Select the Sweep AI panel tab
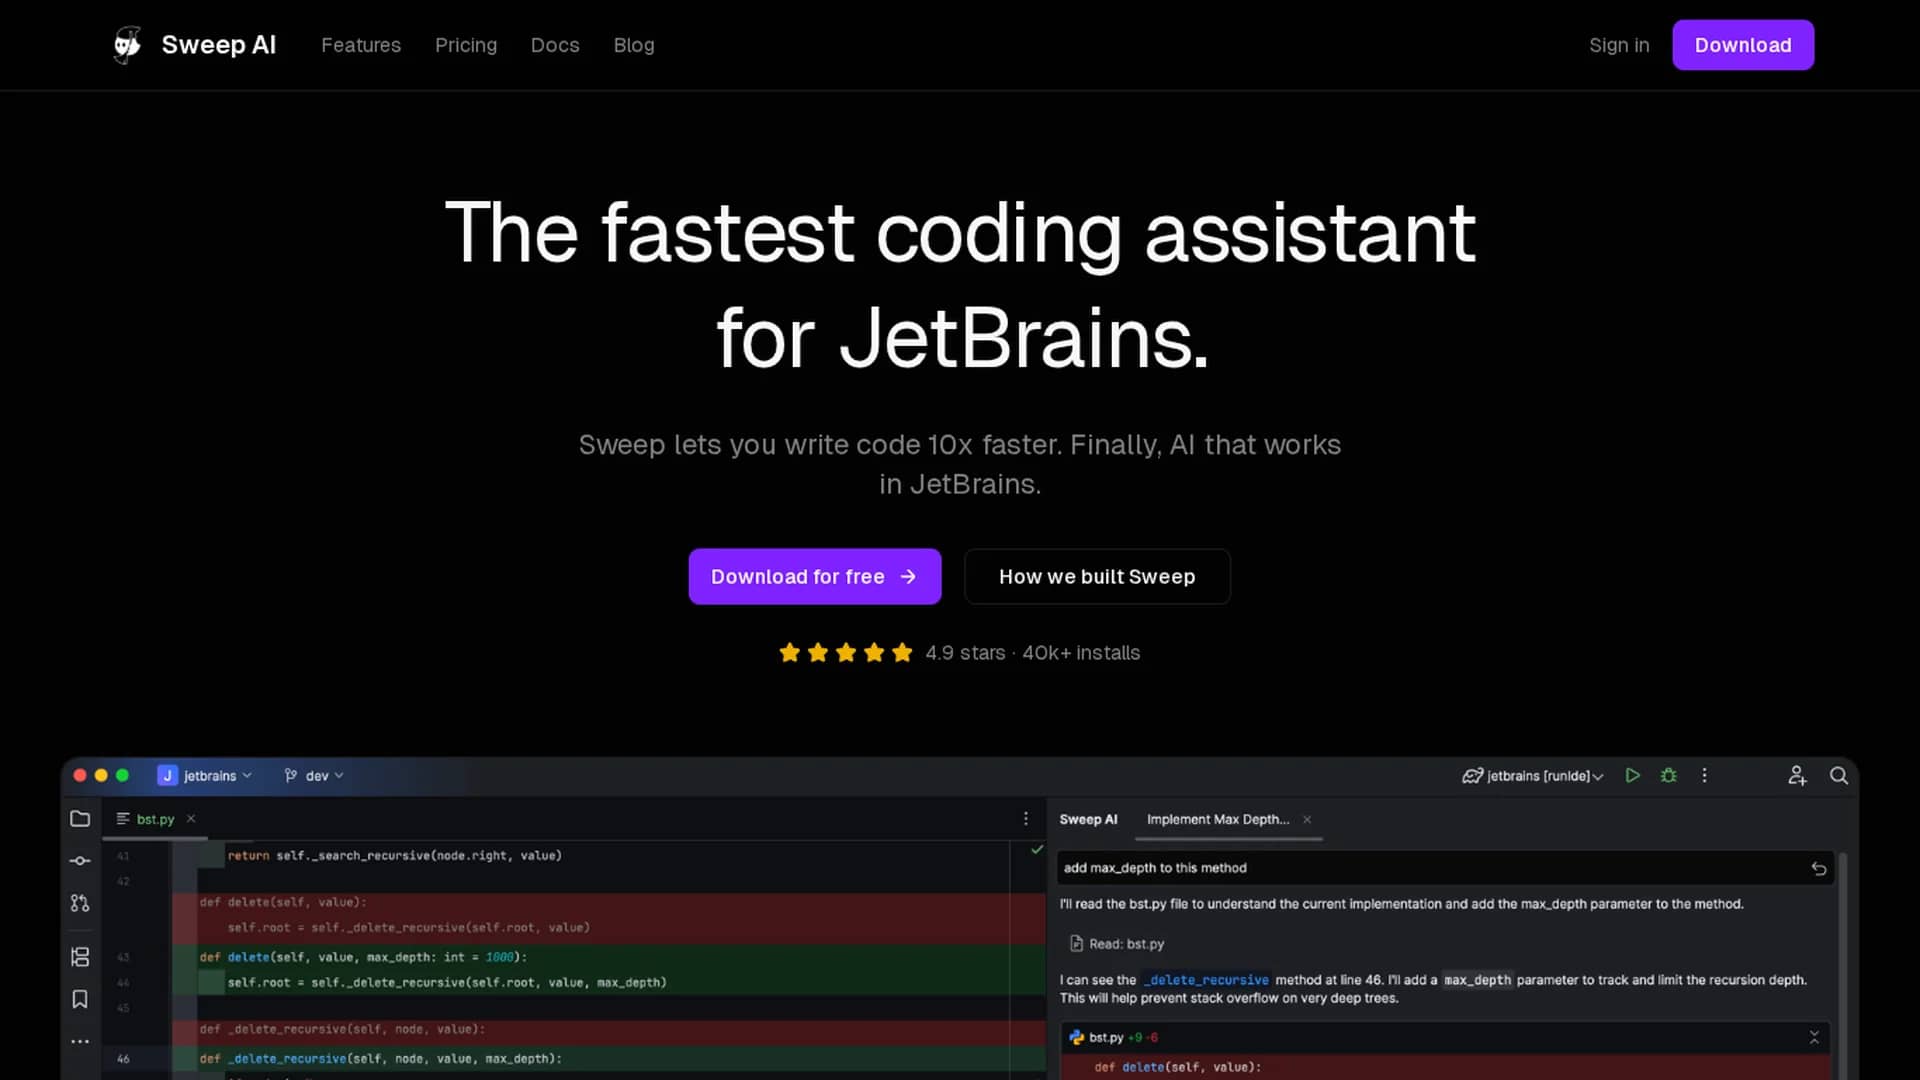The height and width of the screenshot is (1080, 1920). coord(1088,819)
